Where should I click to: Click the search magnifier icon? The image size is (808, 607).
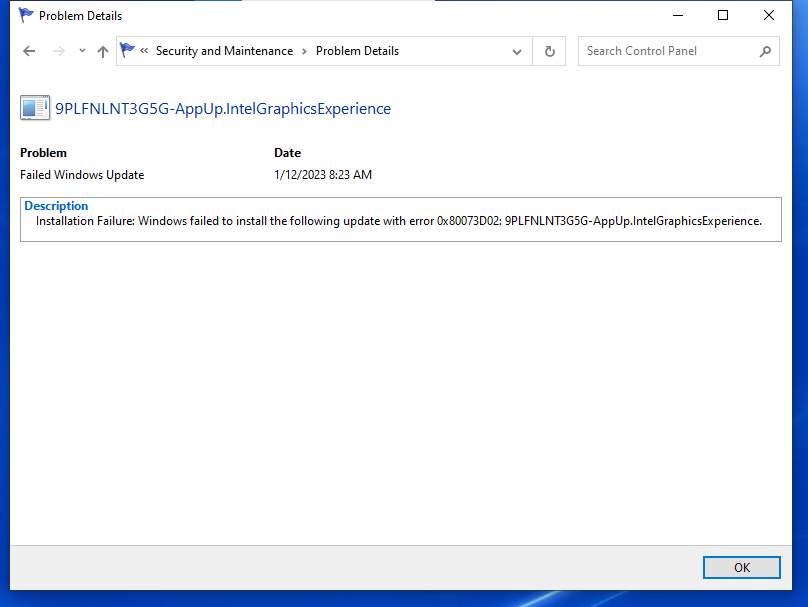(765, 51)
